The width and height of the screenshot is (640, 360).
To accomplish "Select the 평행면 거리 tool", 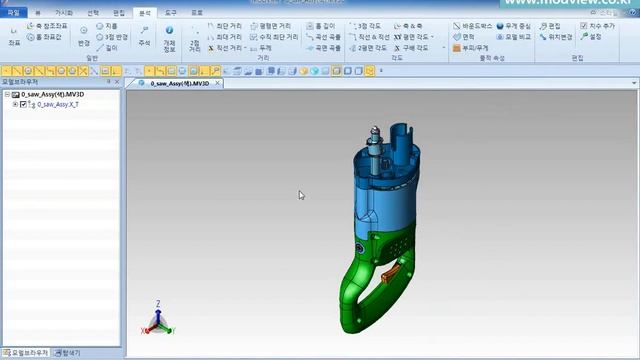I will (271, 26).
